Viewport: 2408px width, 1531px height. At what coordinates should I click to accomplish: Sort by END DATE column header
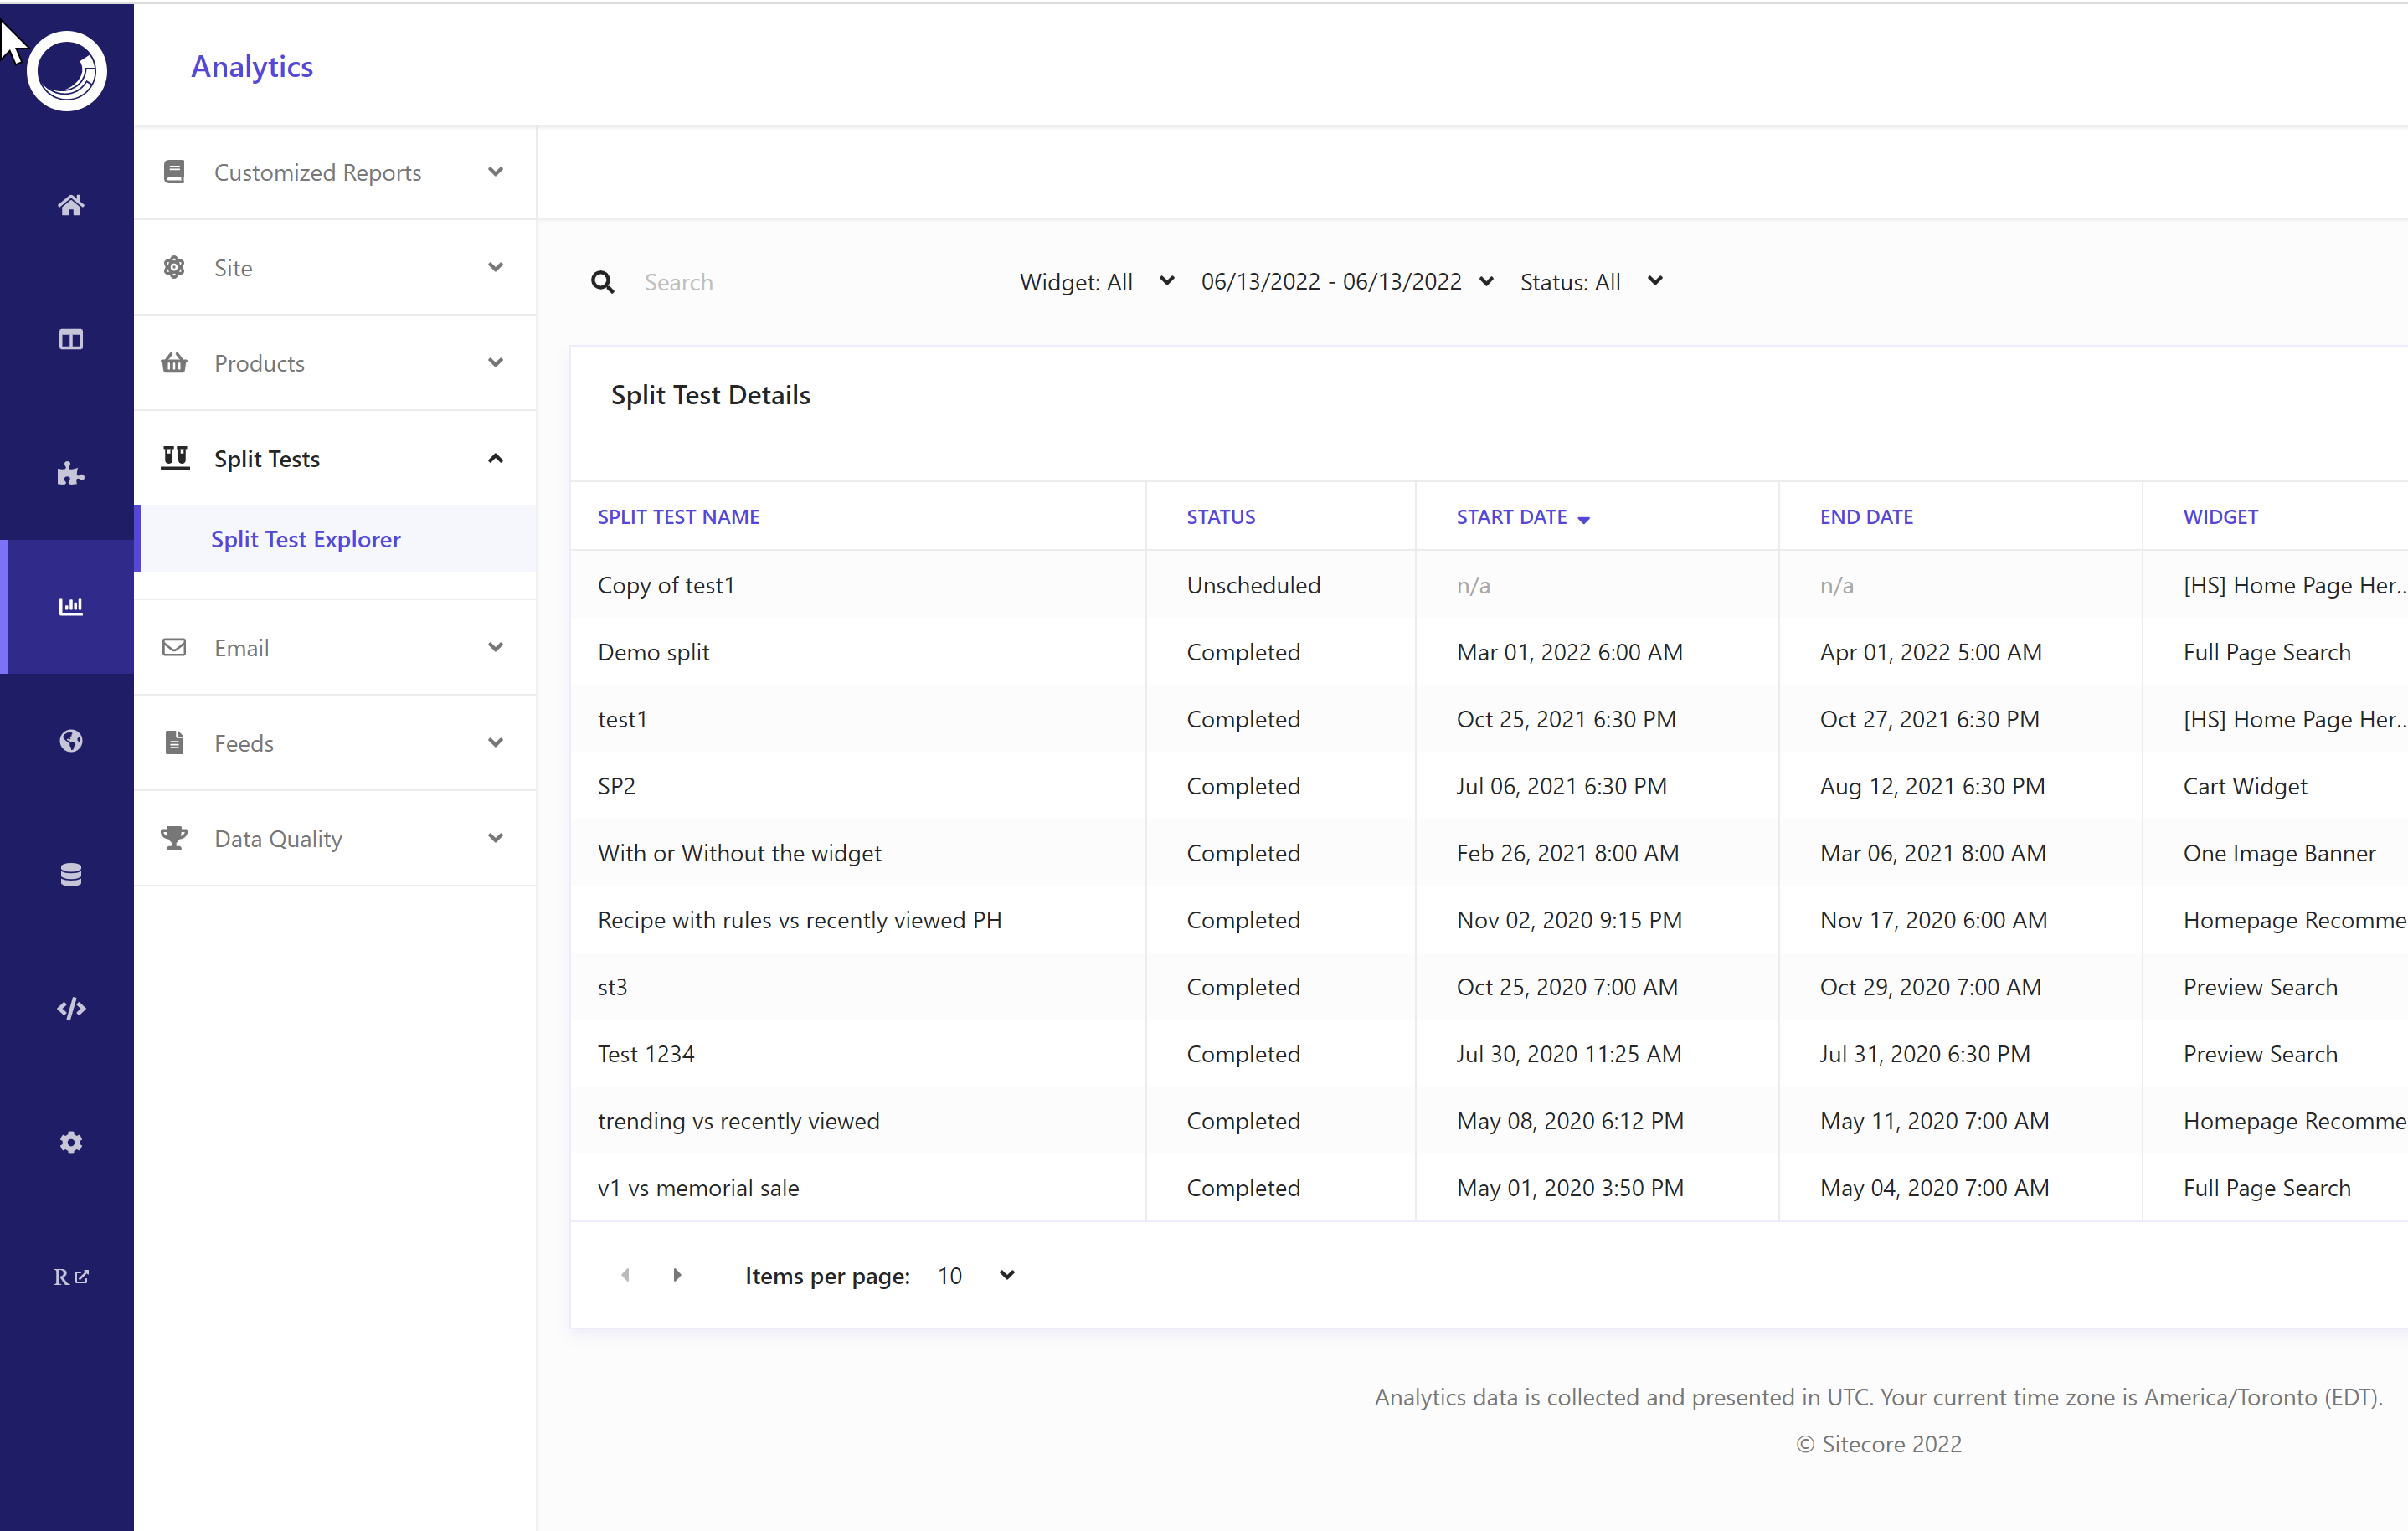1866,517
